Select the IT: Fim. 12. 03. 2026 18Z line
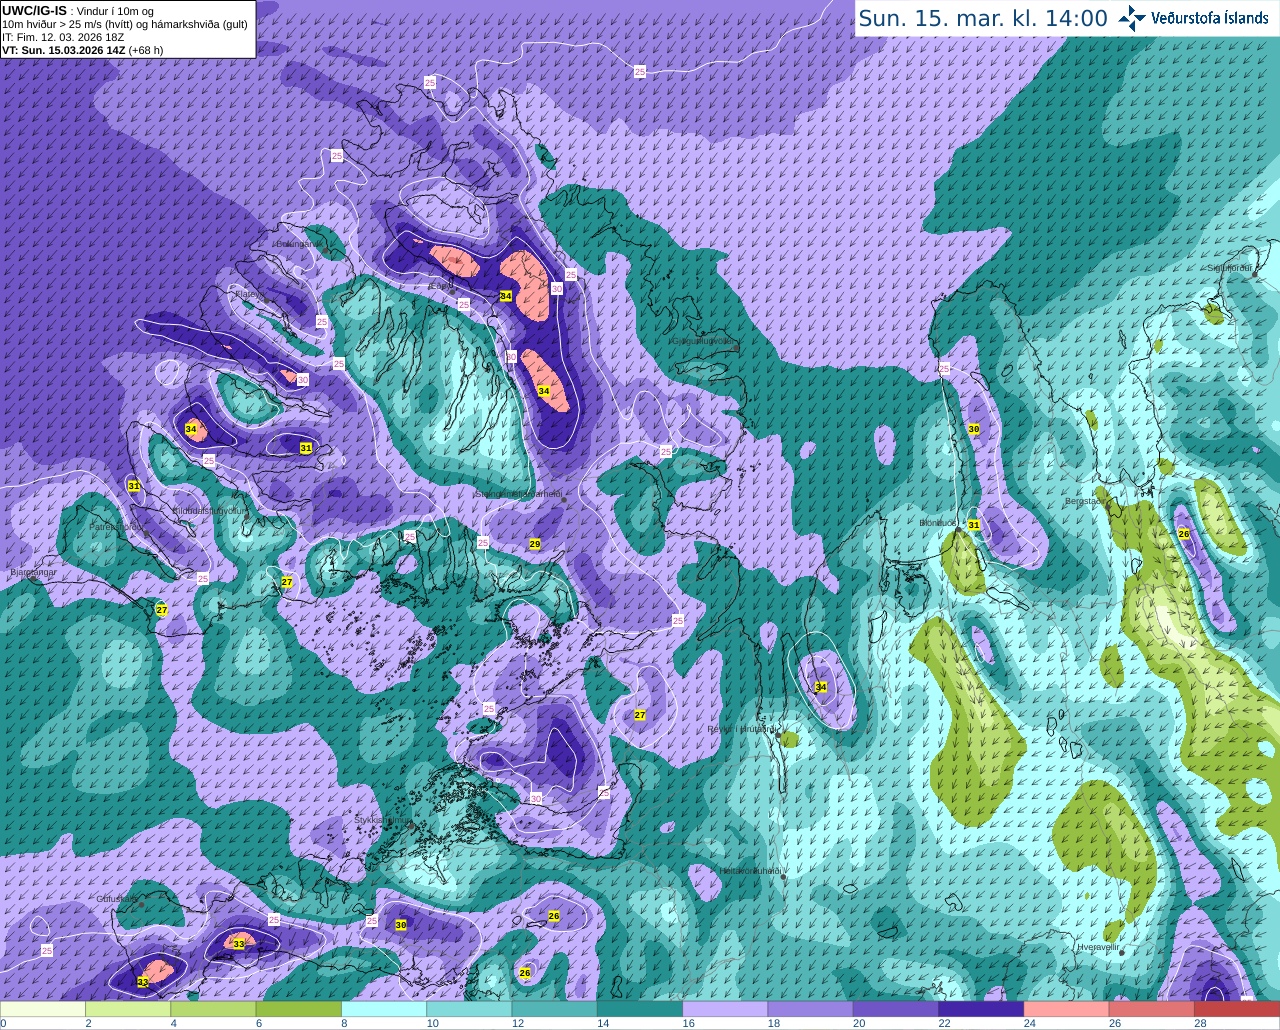Image resolution: width=1280 pixels, height=1030 pixels. (x=63, y=37)
